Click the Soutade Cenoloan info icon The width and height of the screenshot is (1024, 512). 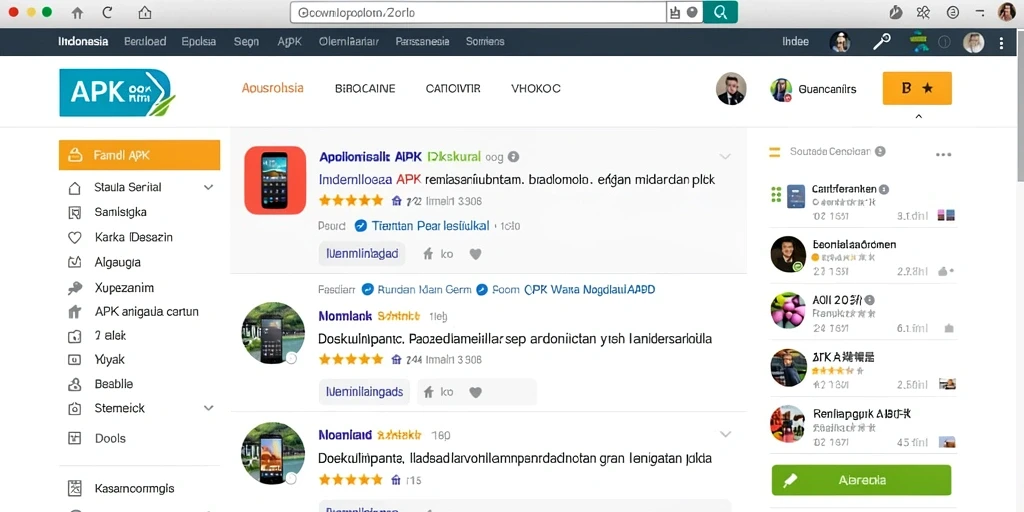[880, 152]
